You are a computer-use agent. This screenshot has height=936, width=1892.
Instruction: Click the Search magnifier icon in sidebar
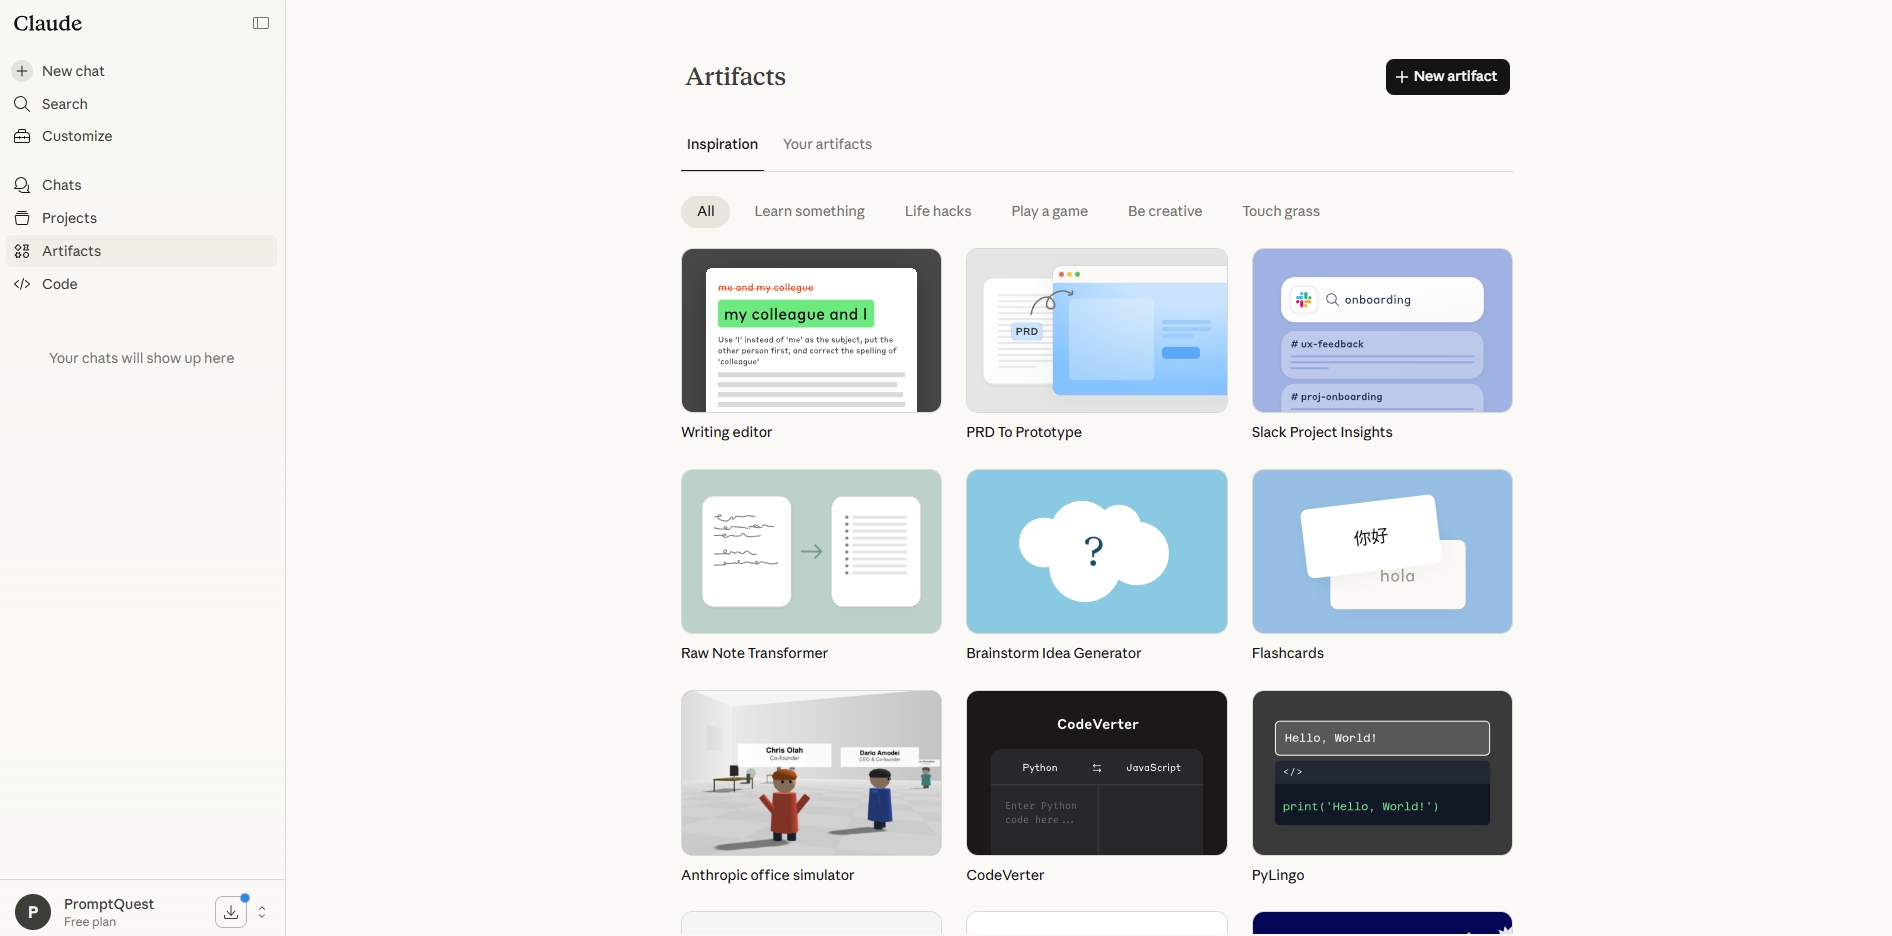(22, 104)
